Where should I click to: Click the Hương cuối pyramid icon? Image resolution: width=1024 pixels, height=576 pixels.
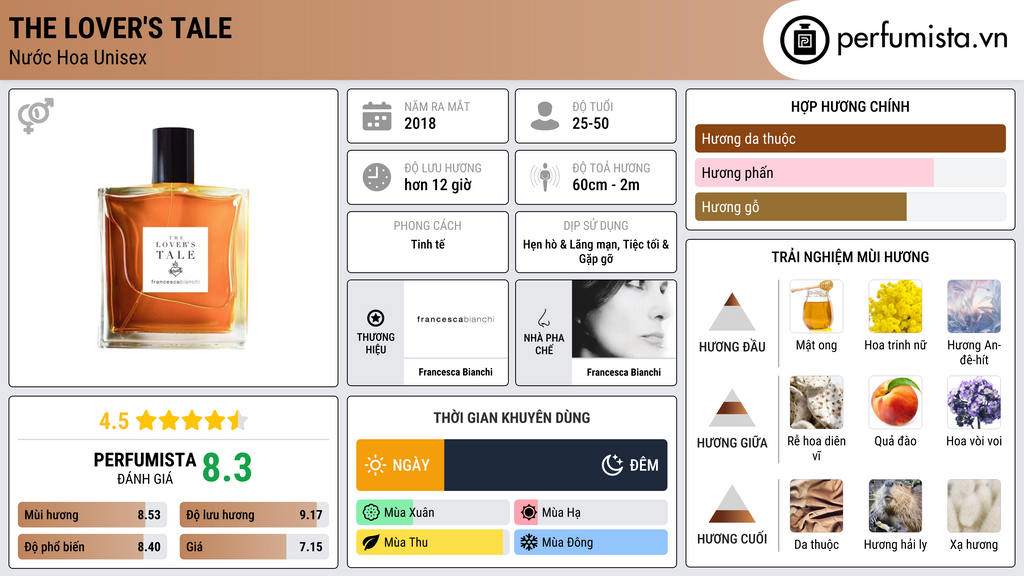click(x=732, y=504)
